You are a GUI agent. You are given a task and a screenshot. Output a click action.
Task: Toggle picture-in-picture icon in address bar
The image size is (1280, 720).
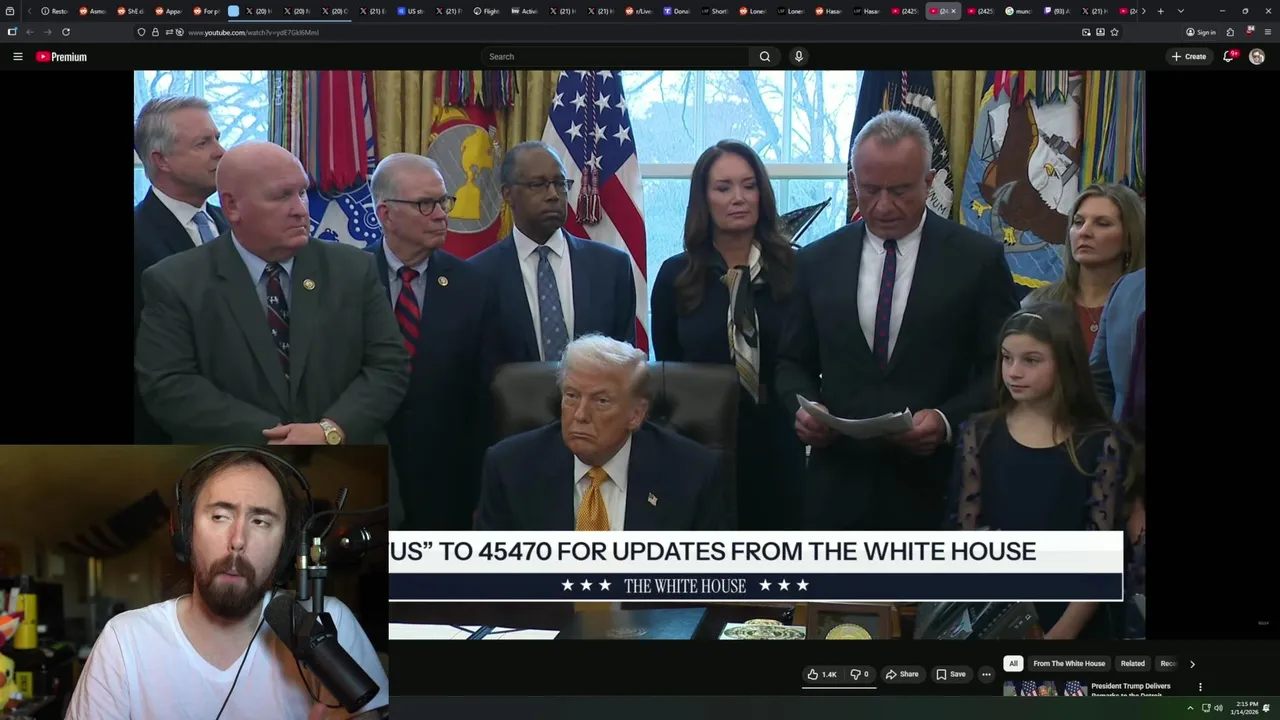(1086, 32)
